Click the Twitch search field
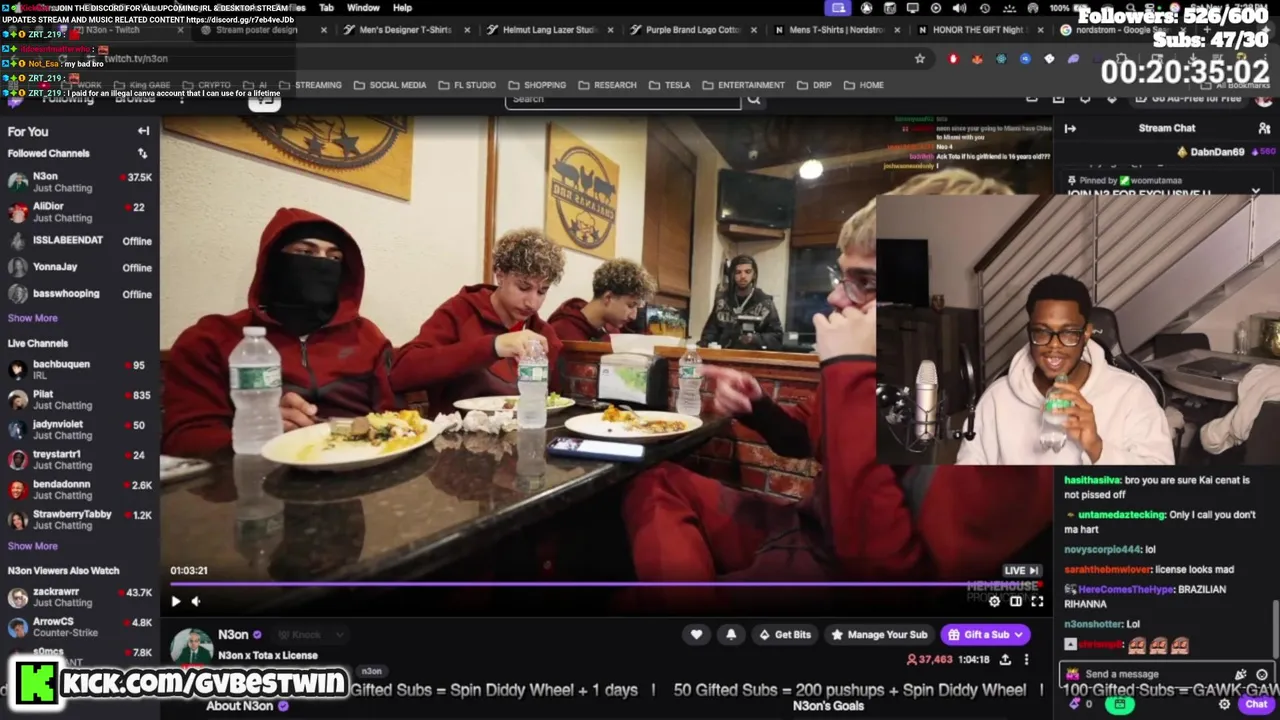This screenshot has width=1280, height=720. click(x=623, y=99)
